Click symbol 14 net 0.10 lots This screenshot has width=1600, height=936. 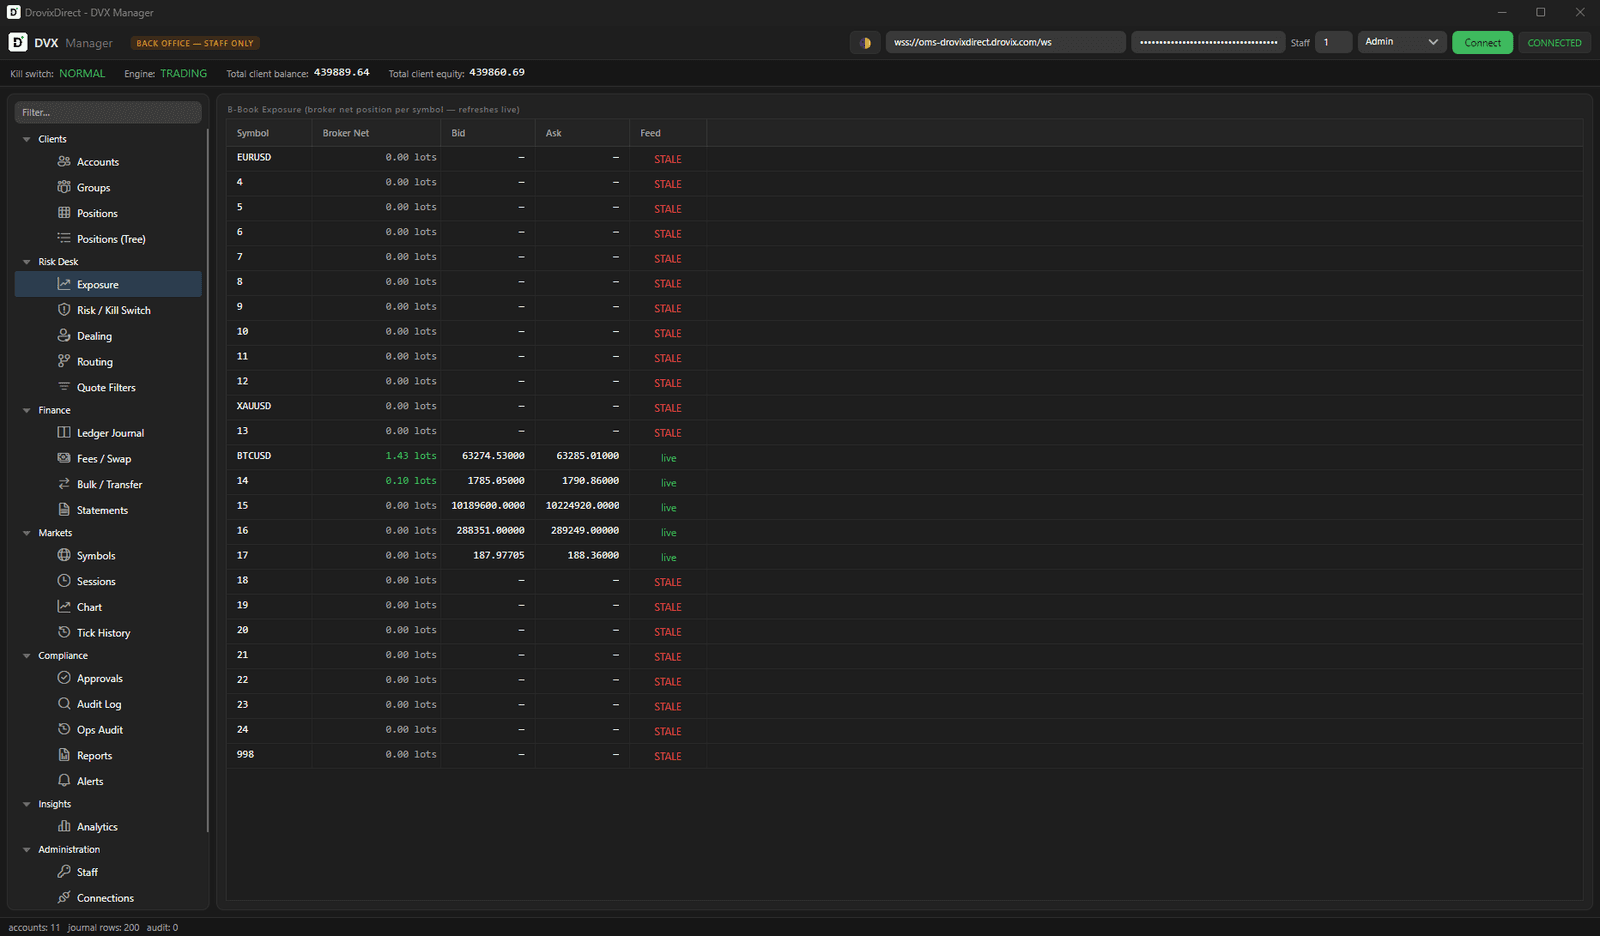click(x=411, y=481)
